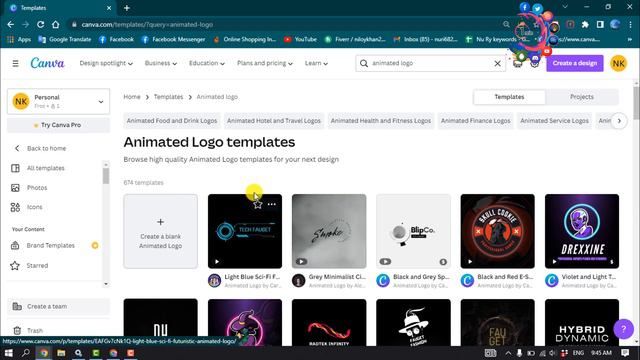Open Icons in the sidebar

(34, 207)
